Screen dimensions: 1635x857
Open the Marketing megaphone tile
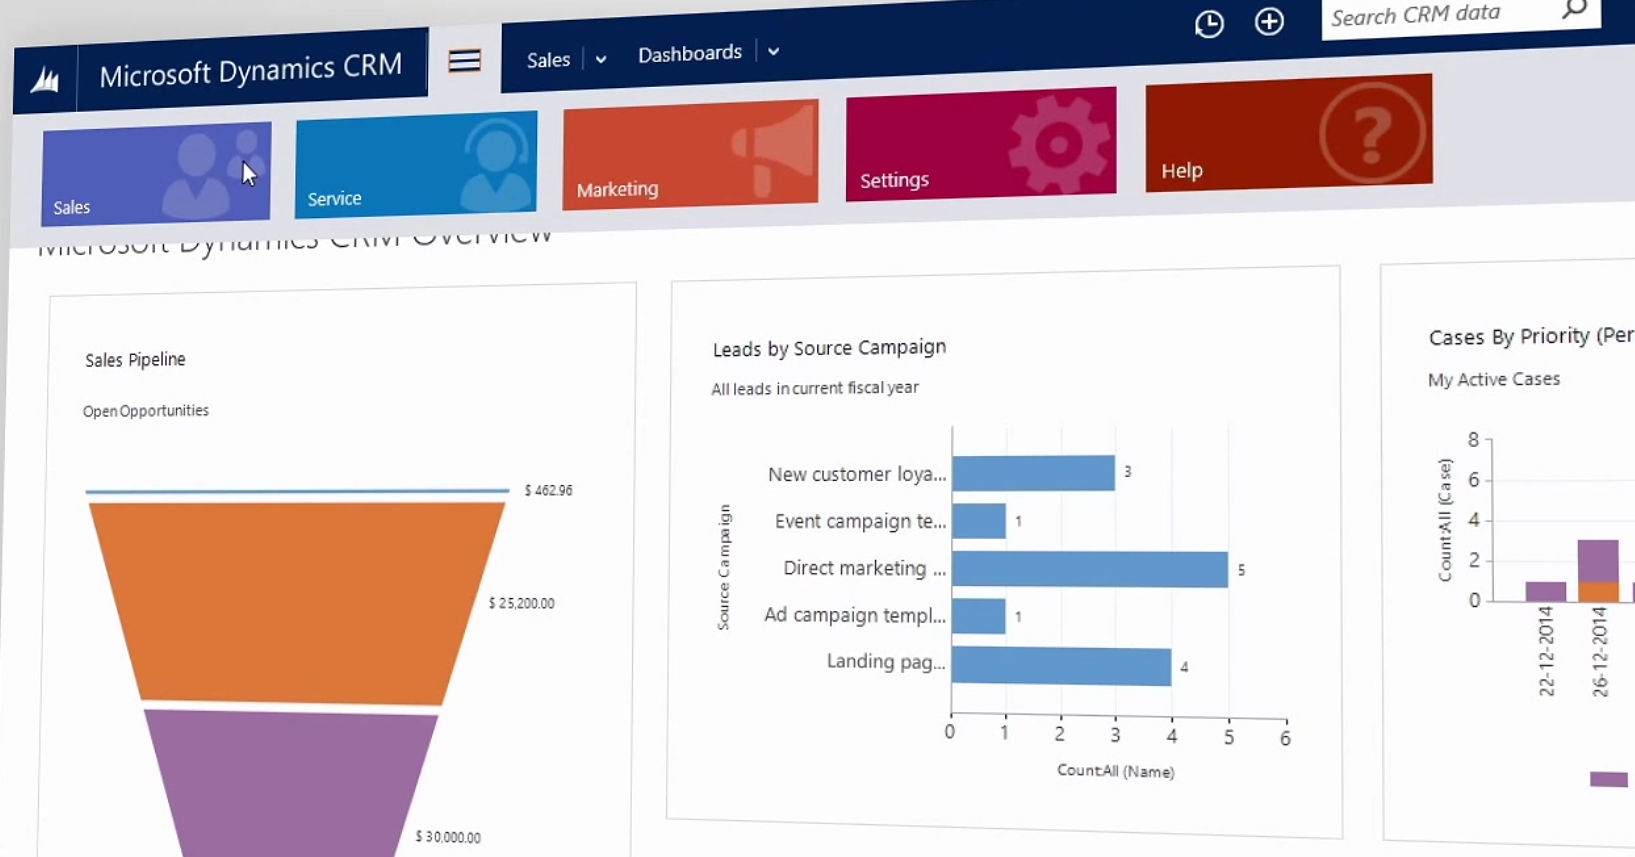[x=690, y=155]
